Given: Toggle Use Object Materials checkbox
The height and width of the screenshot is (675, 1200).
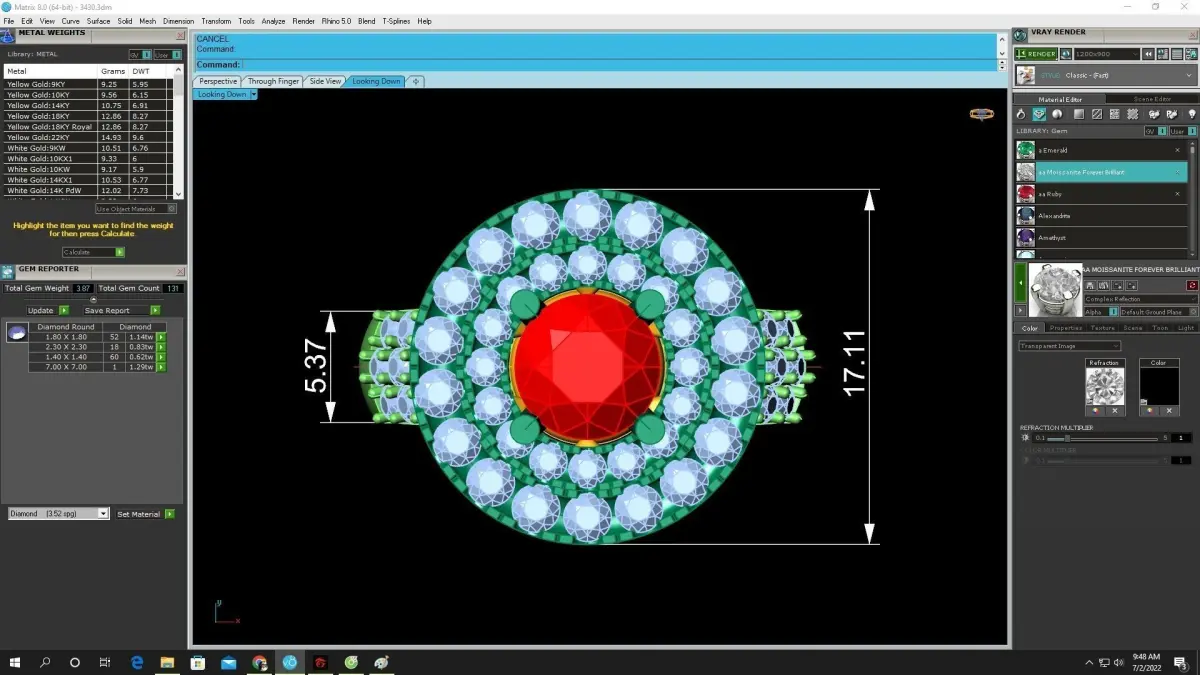Looking at the screenshot, I should (x=136, y=209).
